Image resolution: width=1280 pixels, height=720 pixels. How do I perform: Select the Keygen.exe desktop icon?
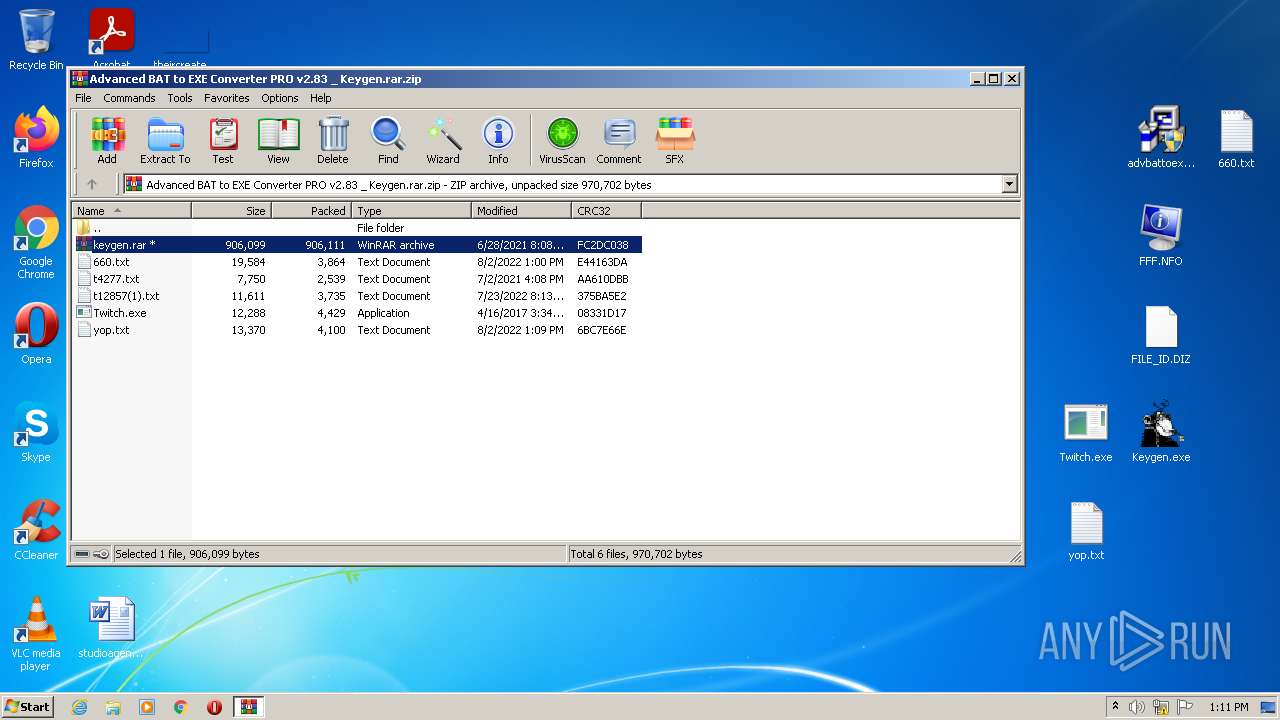pos(1161,432)
